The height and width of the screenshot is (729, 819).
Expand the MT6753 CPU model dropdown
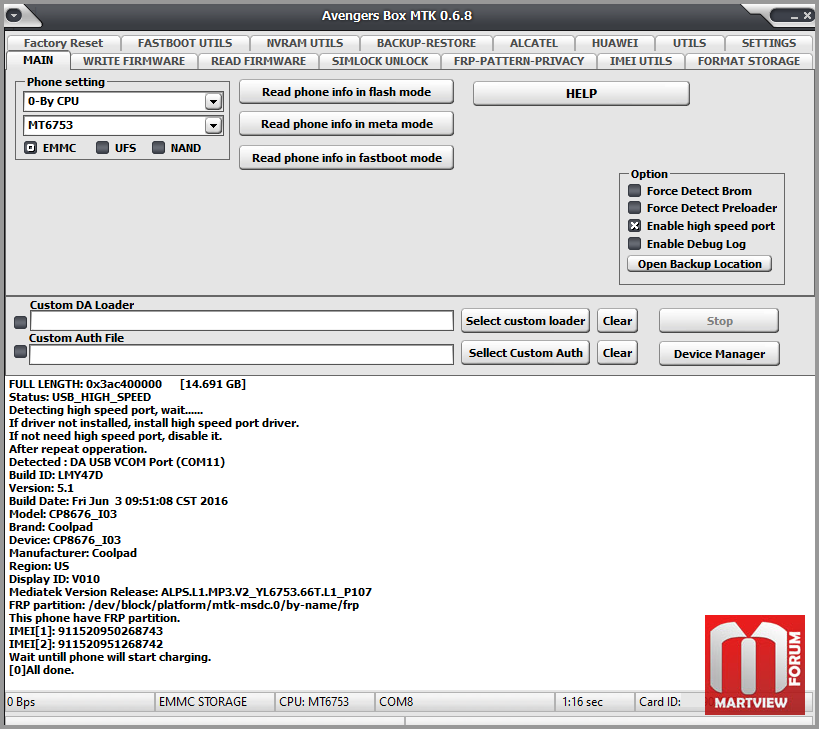213,125
